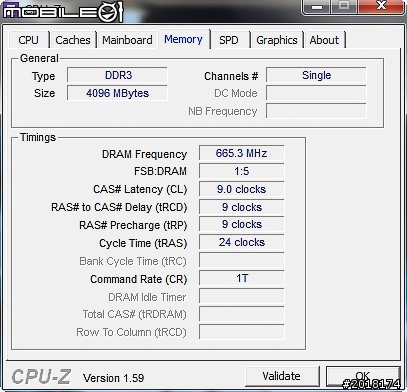Click the CAS# Latency (CL) label

click(x=140, y=189)
